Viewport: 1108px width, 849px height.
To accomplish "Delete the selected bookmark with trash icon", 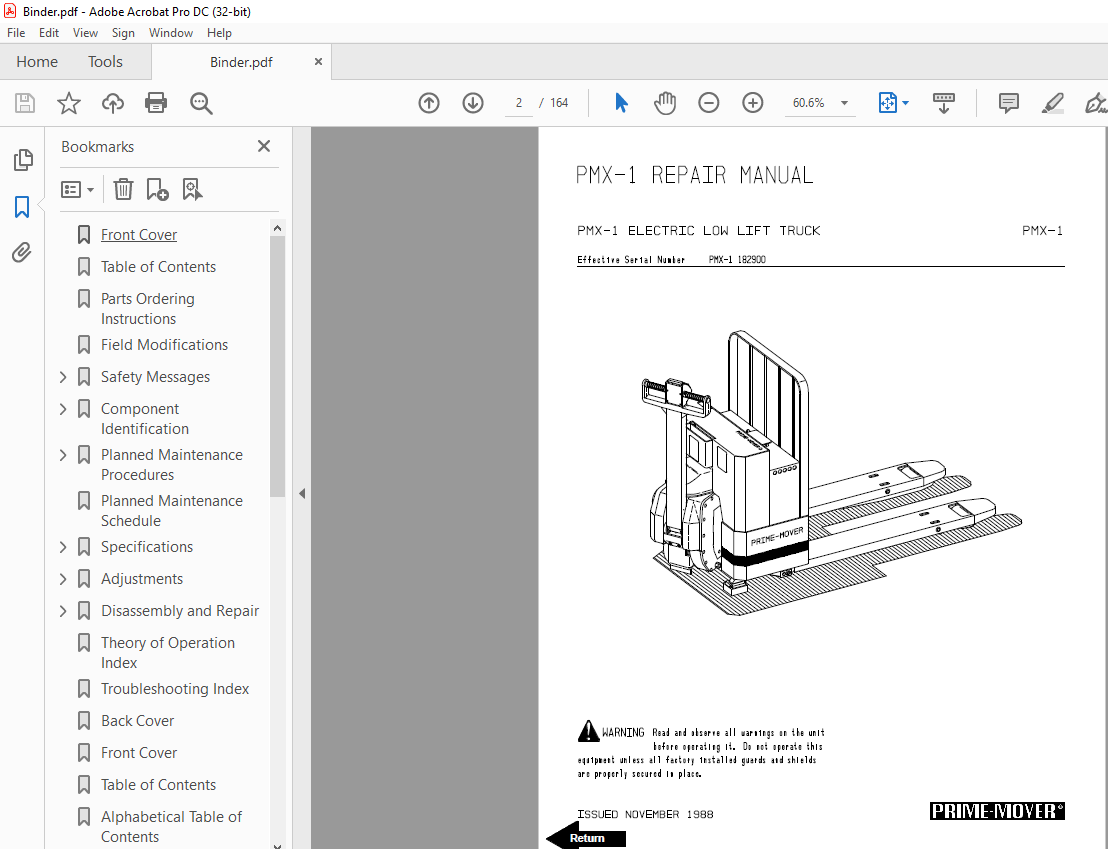I will pyautogui.click(x=123, y=189).
